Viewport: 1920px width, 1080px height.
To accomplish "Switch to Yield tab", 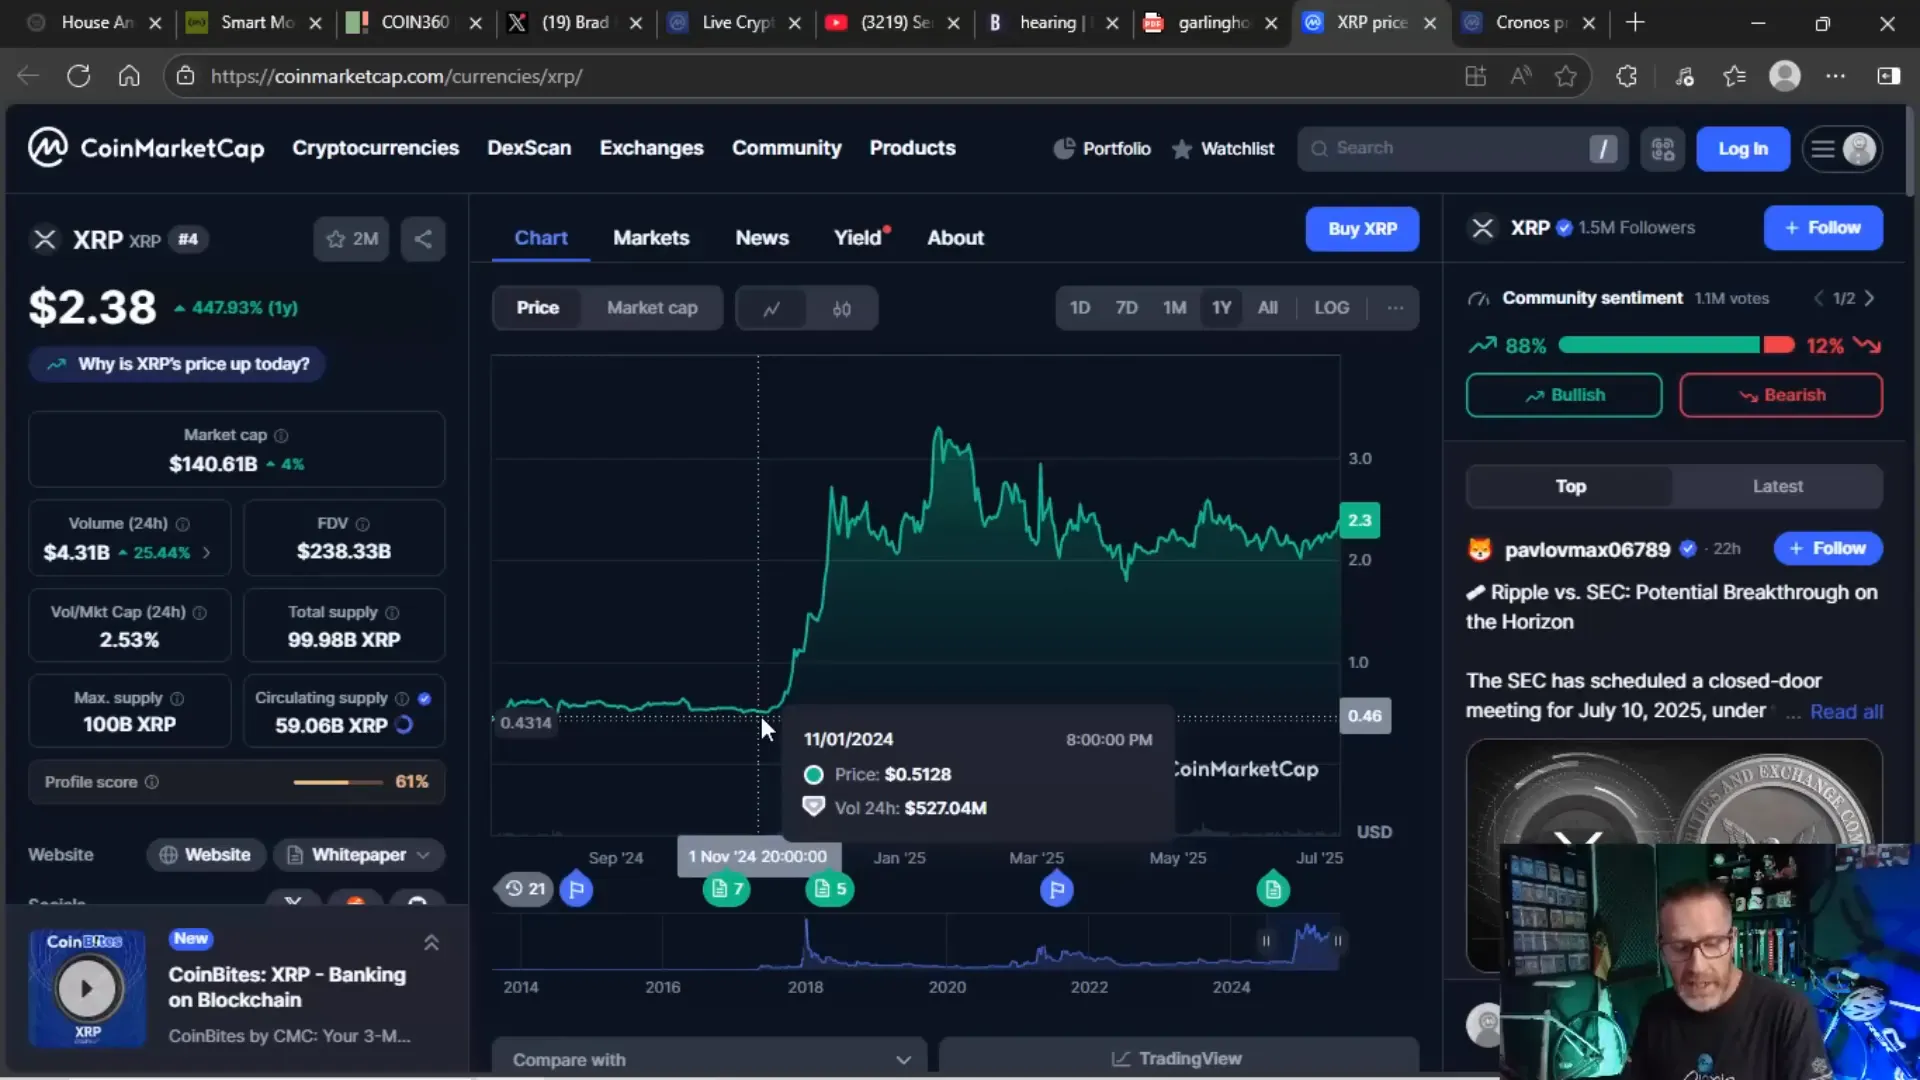I will (858, 238).
